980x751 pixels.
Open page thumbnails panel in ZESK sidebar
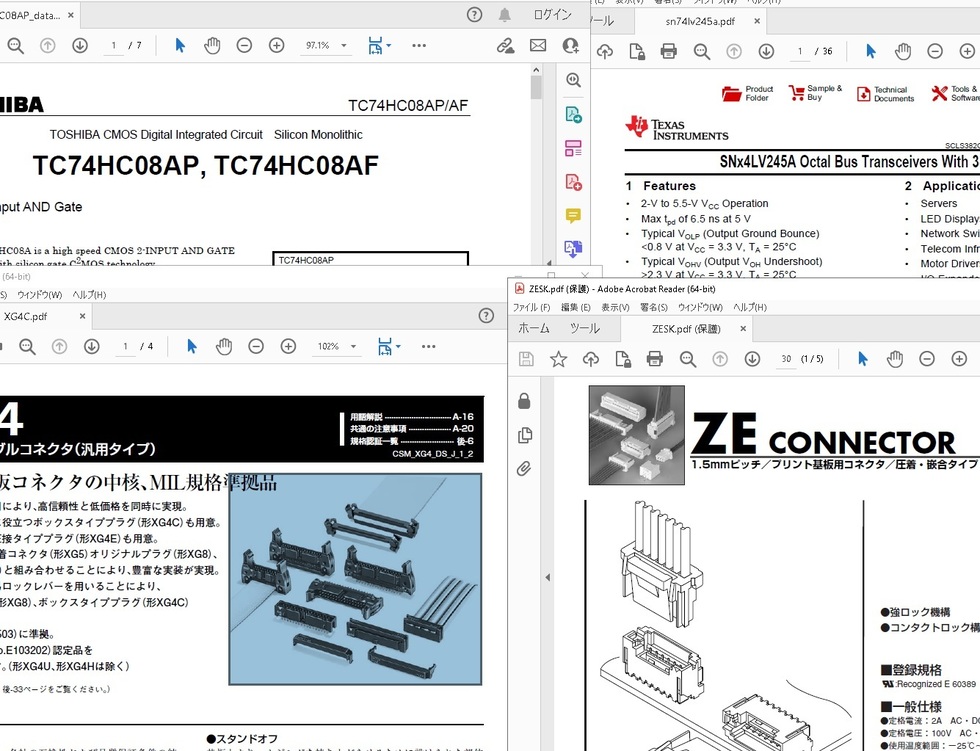coord(525,435)
